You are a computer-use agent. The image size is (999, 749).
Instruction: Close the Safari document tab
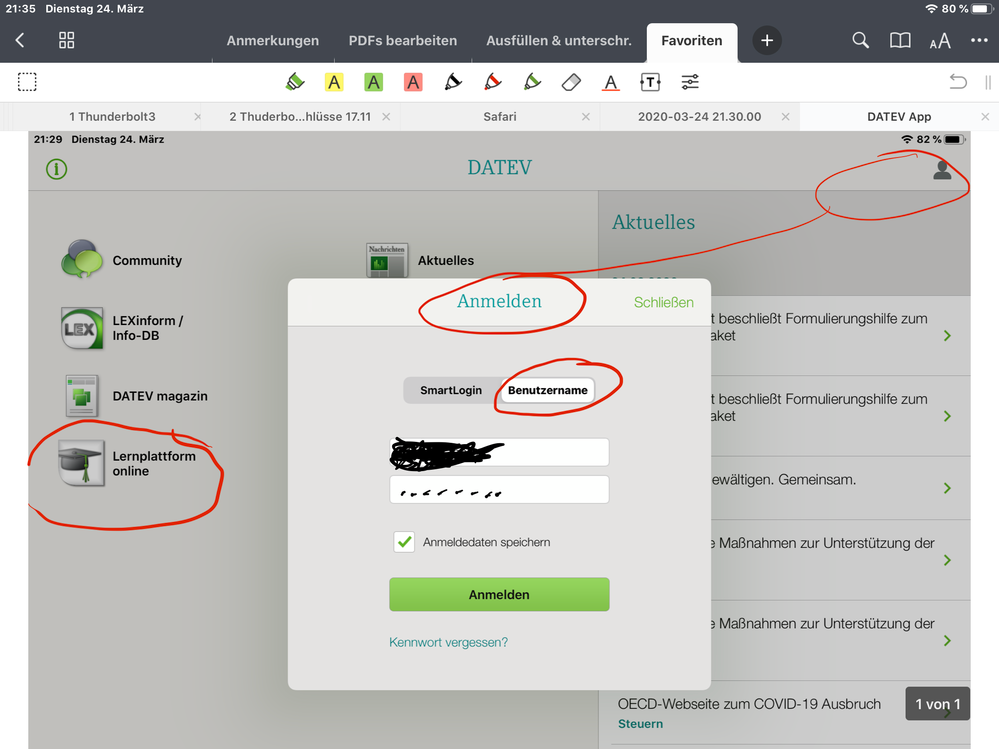pos(586,117)
